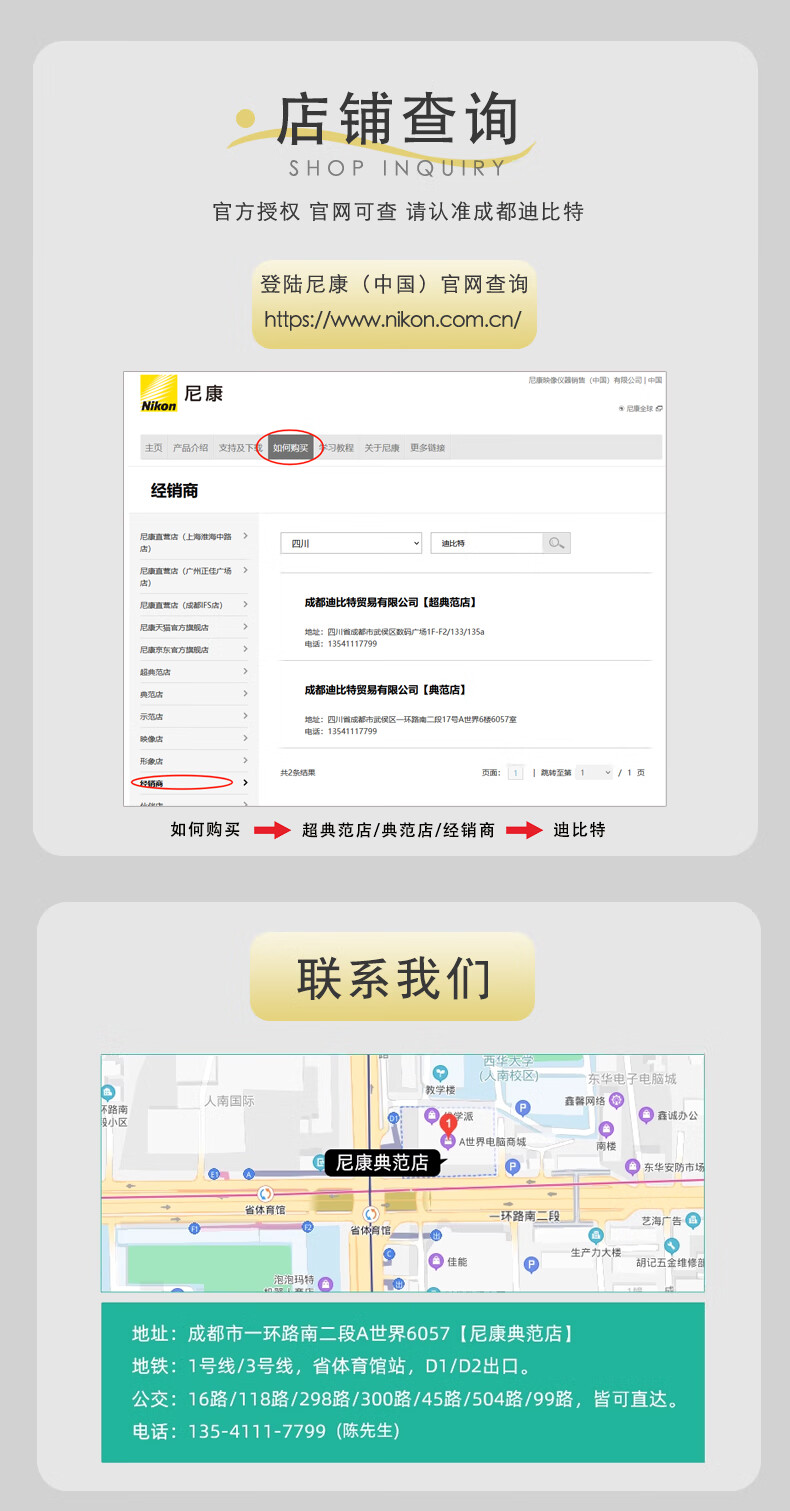Click the F2 subway exit marker
This screenshot has width=790, height=1511.
pos(308,1226)
